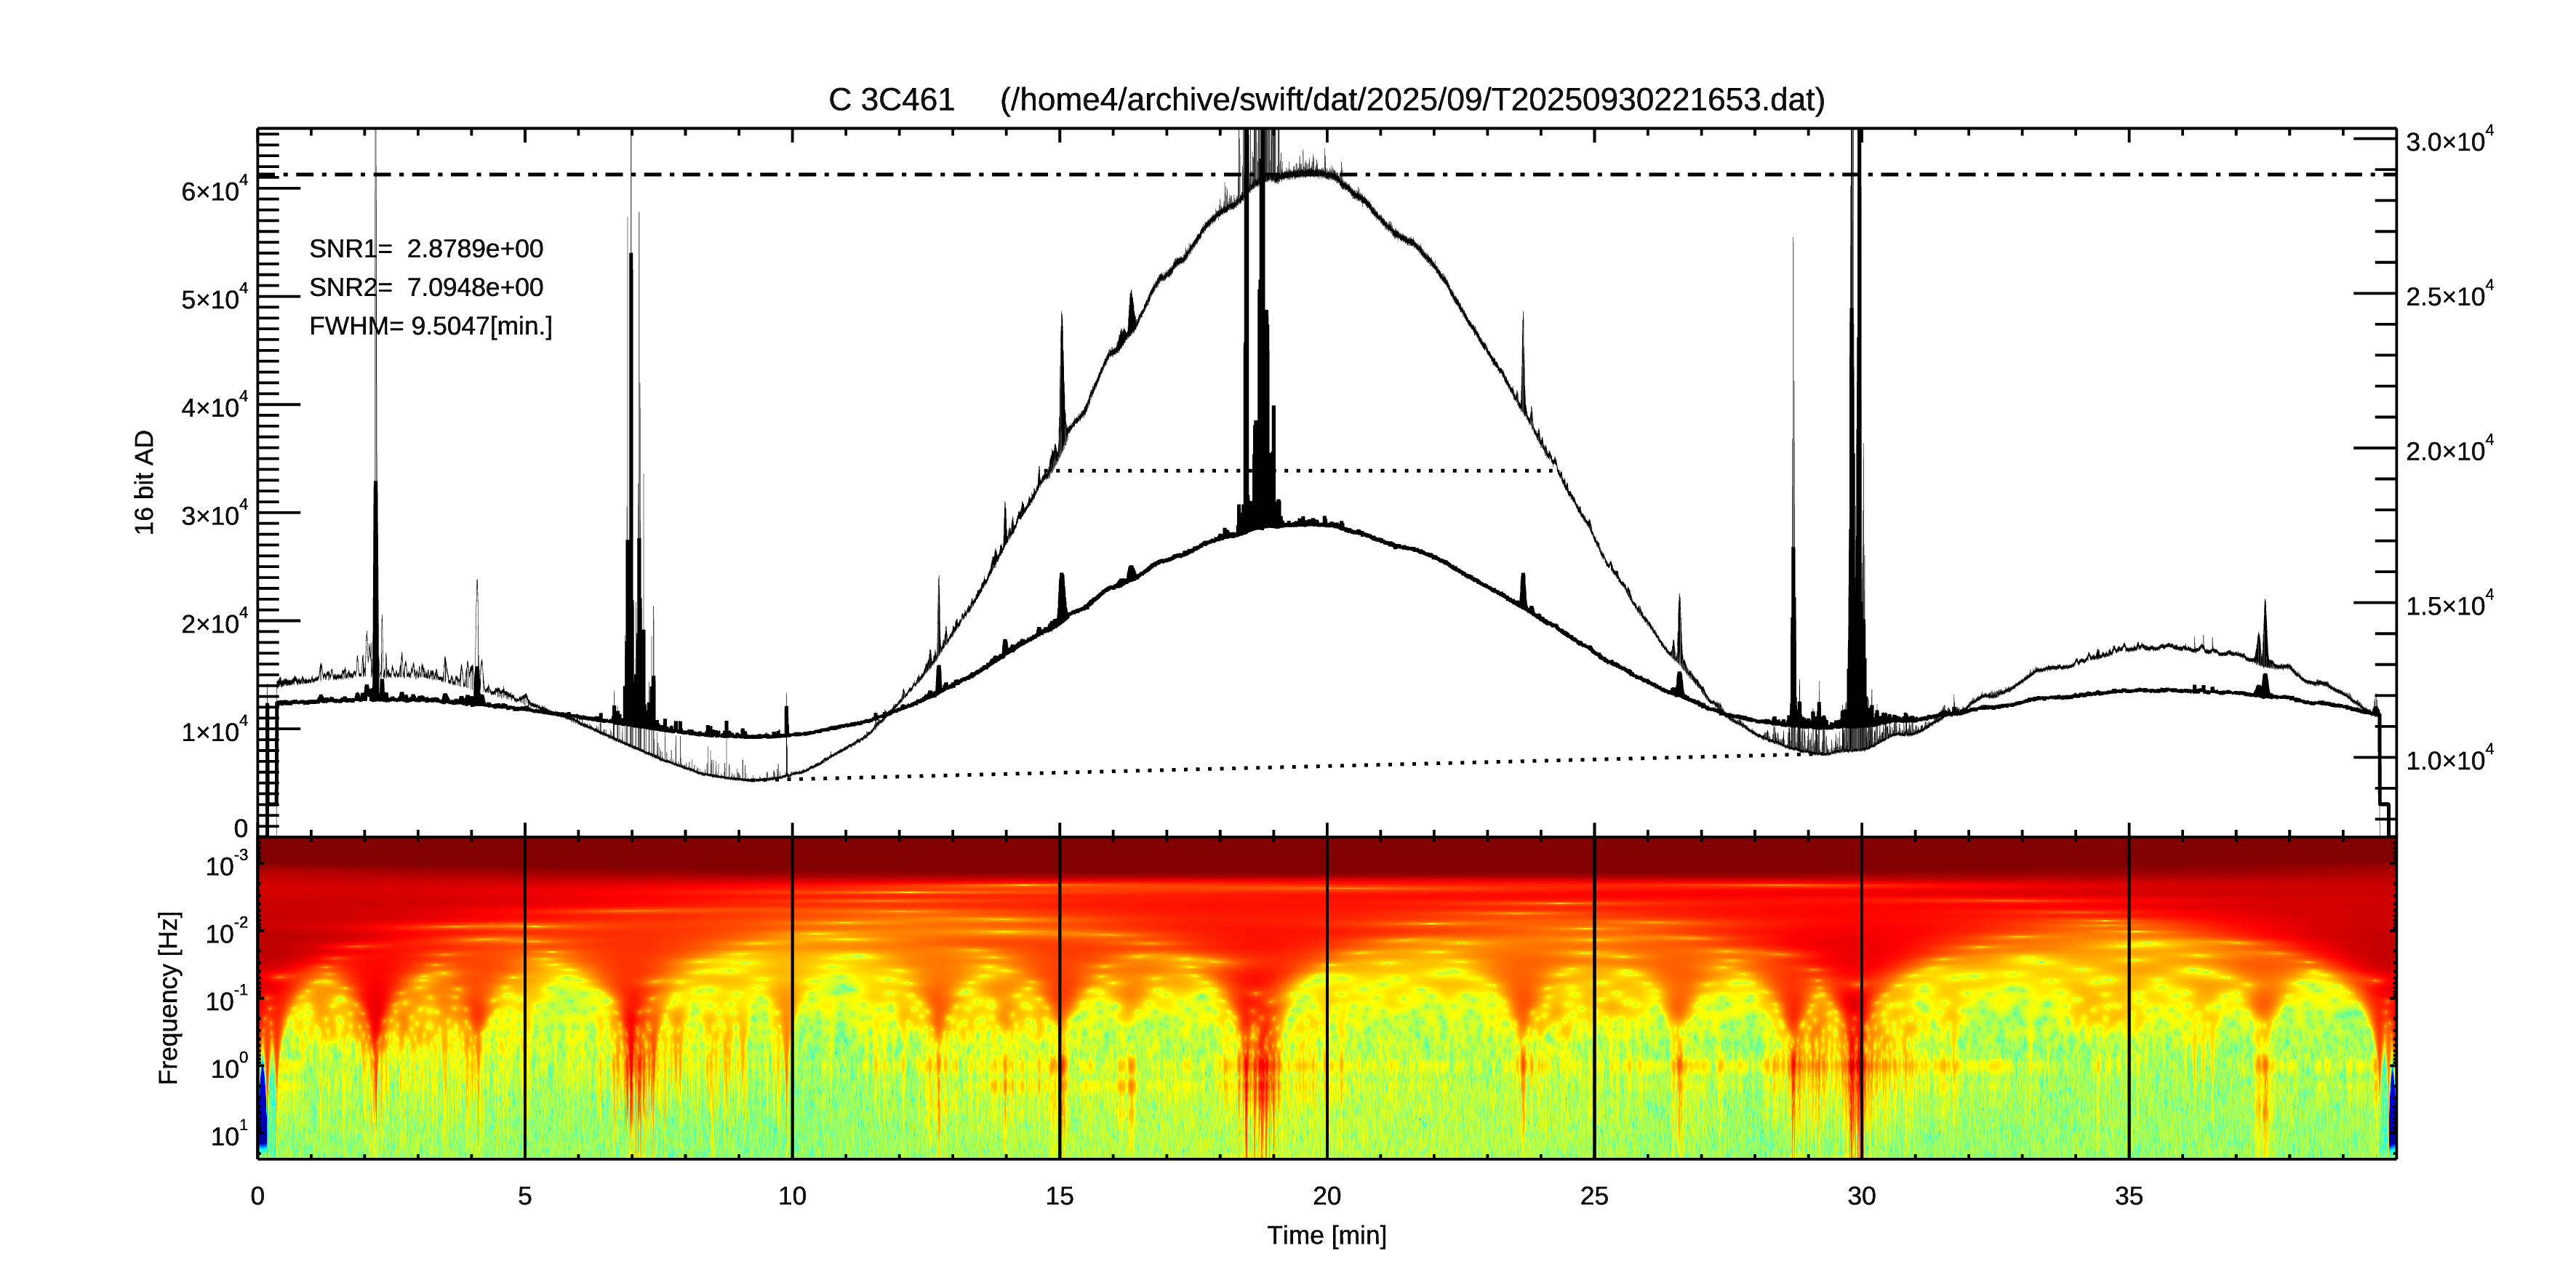
Task: Click the 30 tick on time axis
Action: click(1861, 1196)
